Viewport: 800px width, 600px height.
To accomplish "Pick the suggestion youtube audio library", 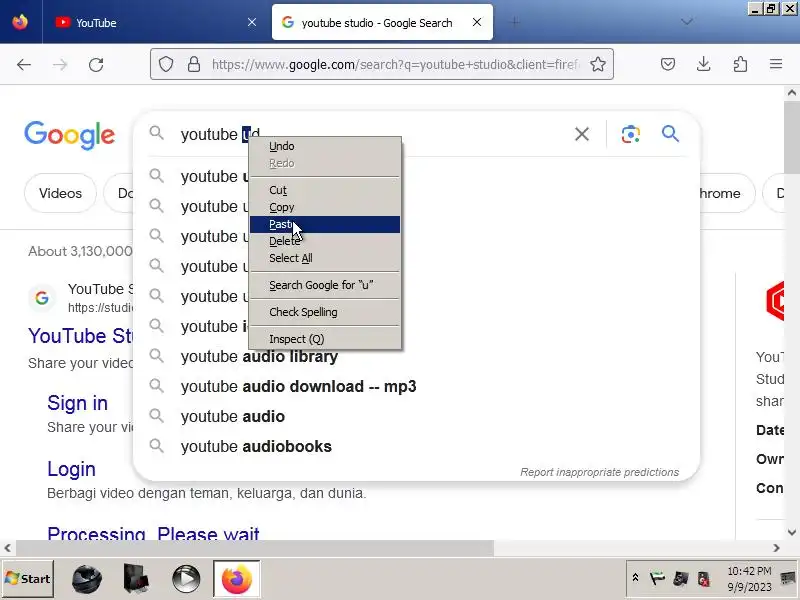I will [x=416, y=357].
